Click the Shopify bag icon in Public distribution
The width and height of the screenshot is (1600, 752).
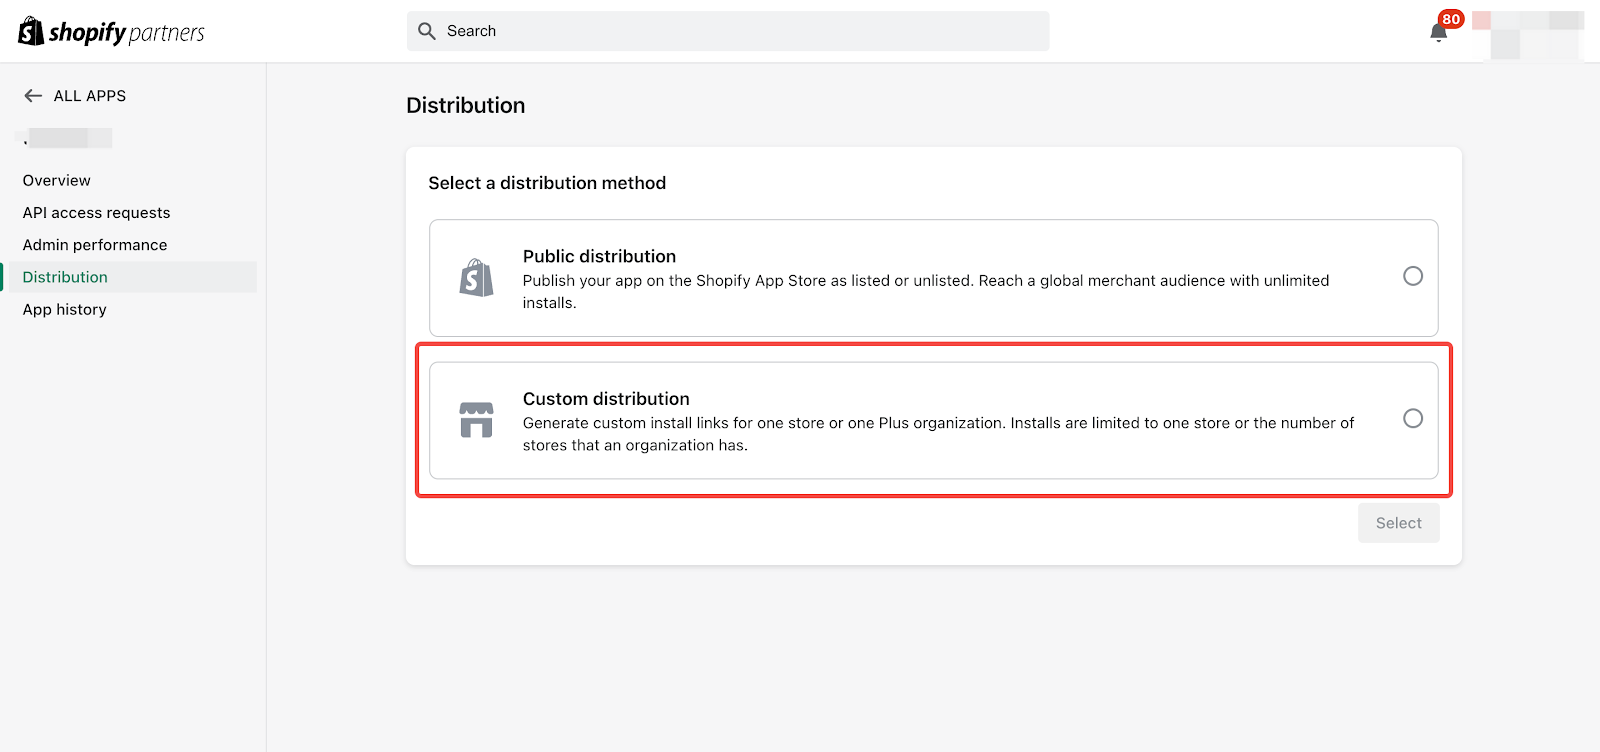click(x=476, y=278)
